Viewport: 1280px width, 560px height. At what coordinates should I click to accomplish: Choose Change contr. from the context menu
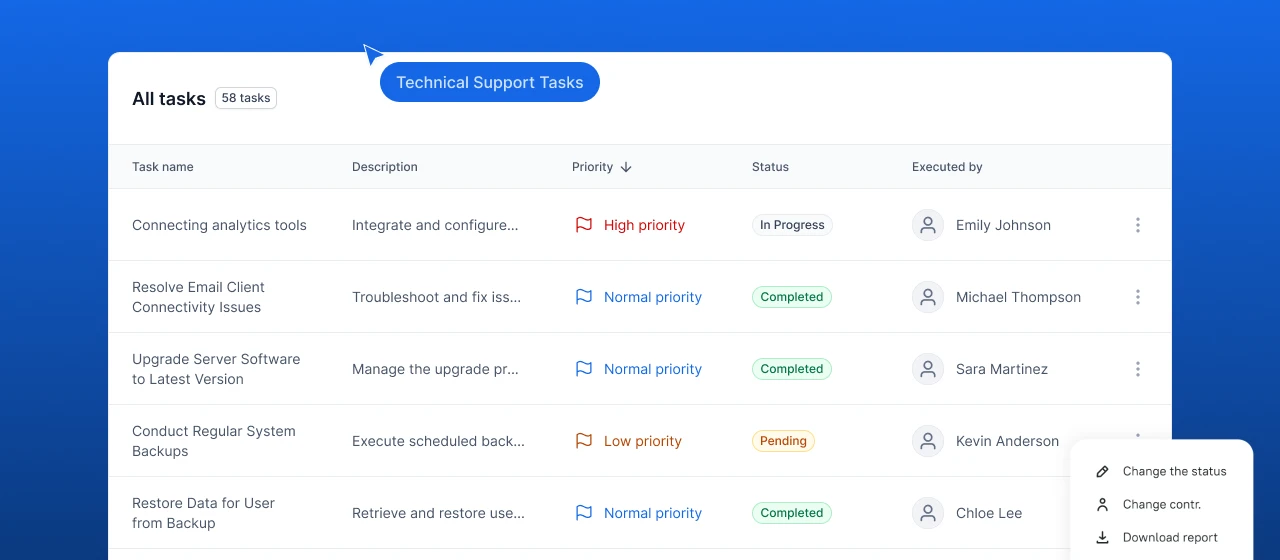1161,505
